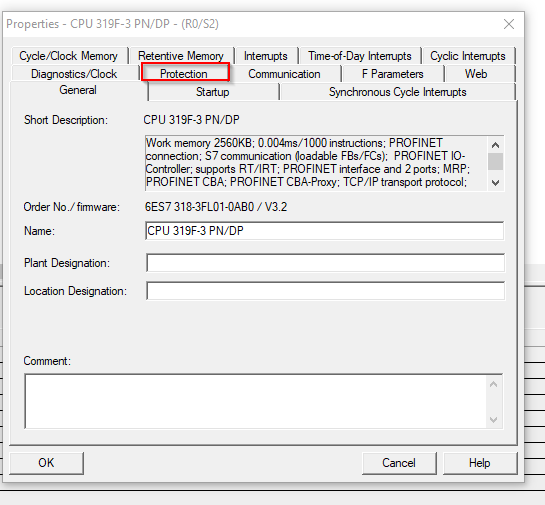Click the Name input field
Image resolution: width=545 pixels, height=505 pixels.
[325, 231]
